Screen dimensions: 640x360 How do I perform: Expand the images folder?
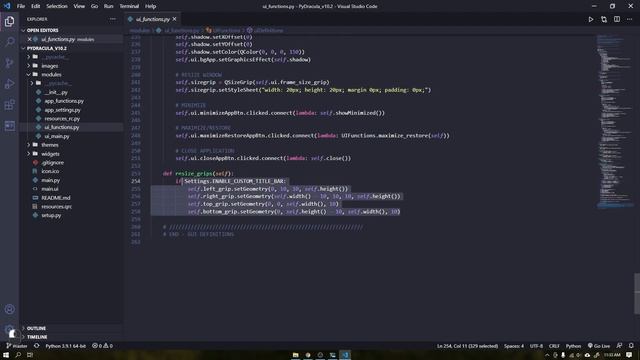point(49,66)
